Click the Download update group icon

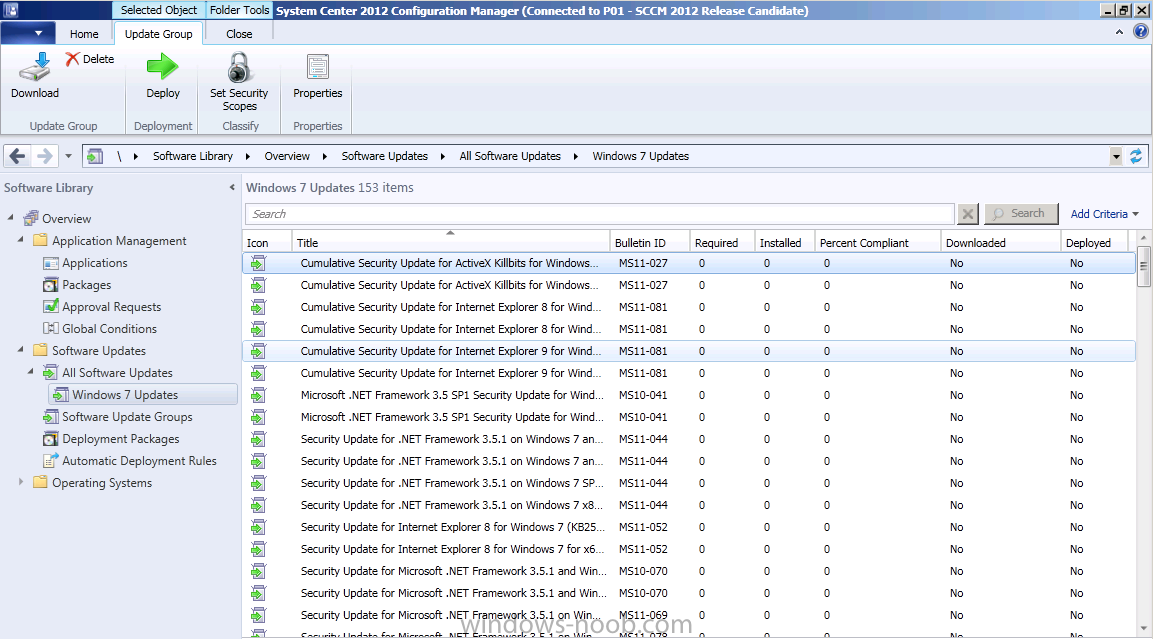[x=35, y=76]
